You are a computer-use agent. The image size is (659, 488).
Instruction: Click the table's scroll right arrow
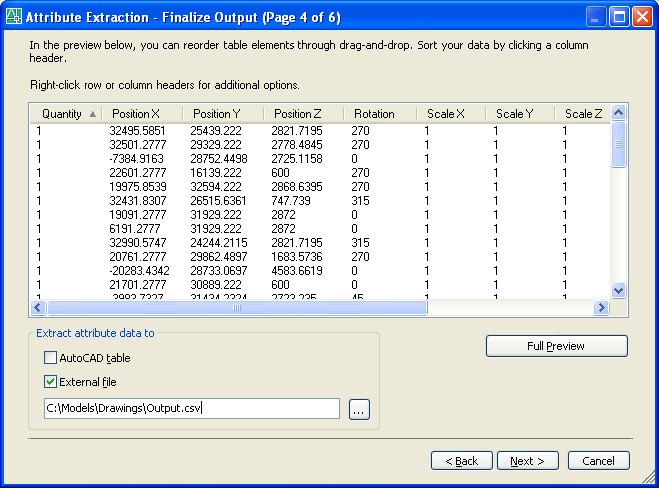(x=601, y=308)
